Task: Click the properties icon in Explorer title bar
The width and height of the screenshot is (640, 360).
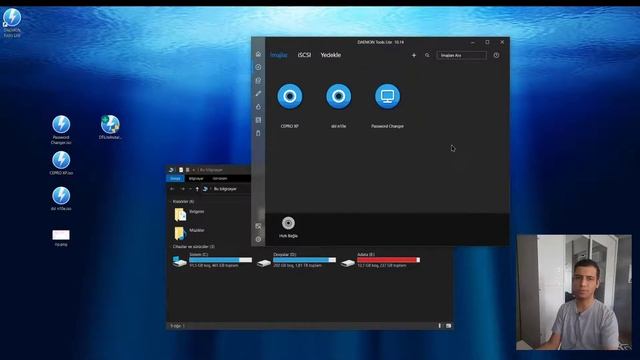Action: (181, 170)
